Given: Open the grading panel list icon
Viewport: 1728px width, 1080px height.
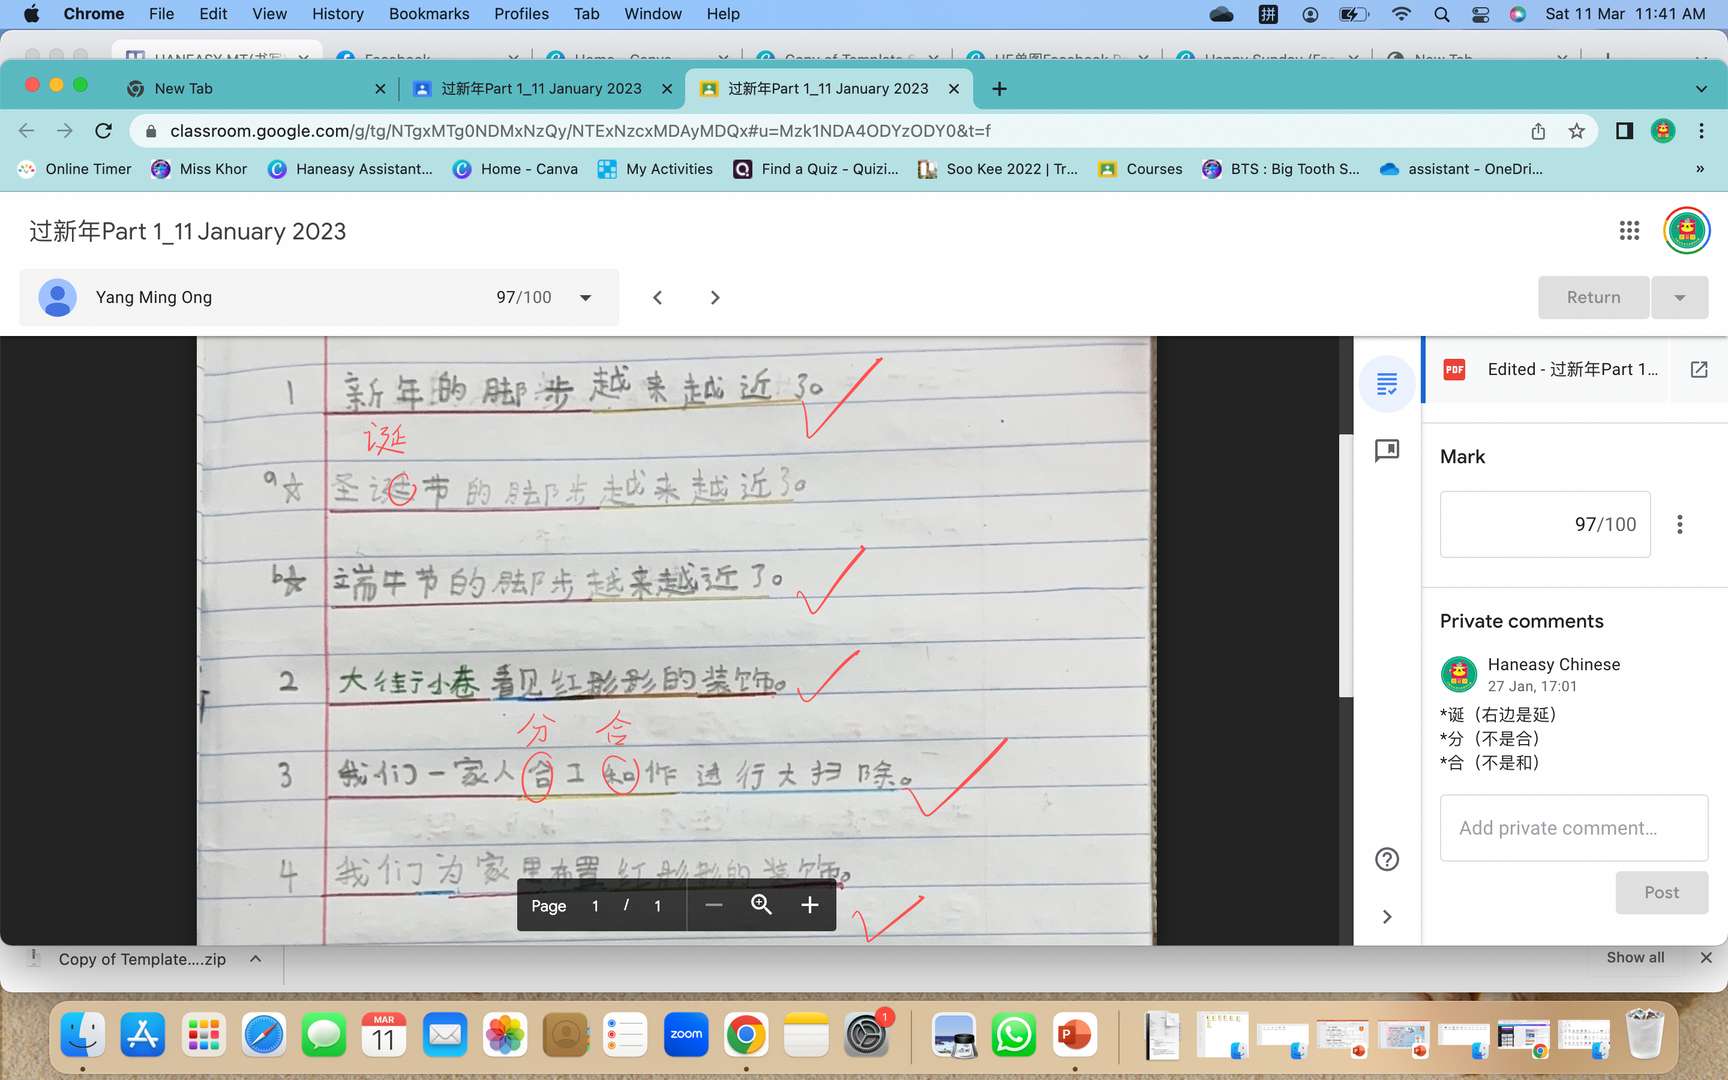Looking at the screenshot, I should point(1387,384).
